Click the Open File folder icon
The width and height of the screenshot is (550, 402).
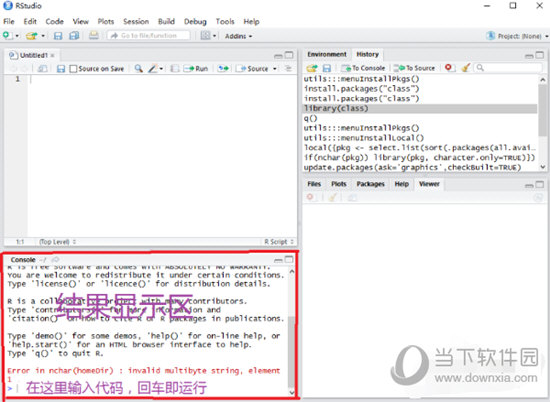pos(32,36)
